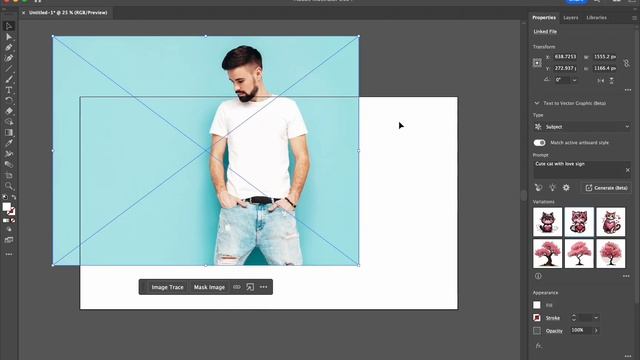This screenshot has width=640, height=360.
Task: Select the Paintbrush tool
Action: pyautogui.click(x=9, y=79)
